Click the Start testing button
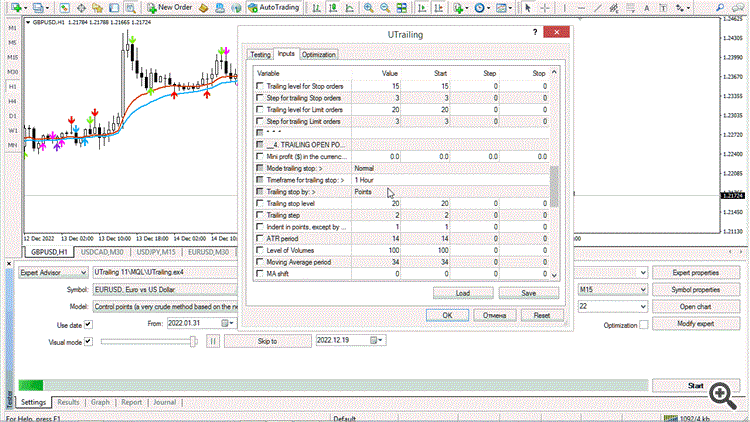Viewport: 750px width, 422px height. pyautogui.click(x=696, y=386)
